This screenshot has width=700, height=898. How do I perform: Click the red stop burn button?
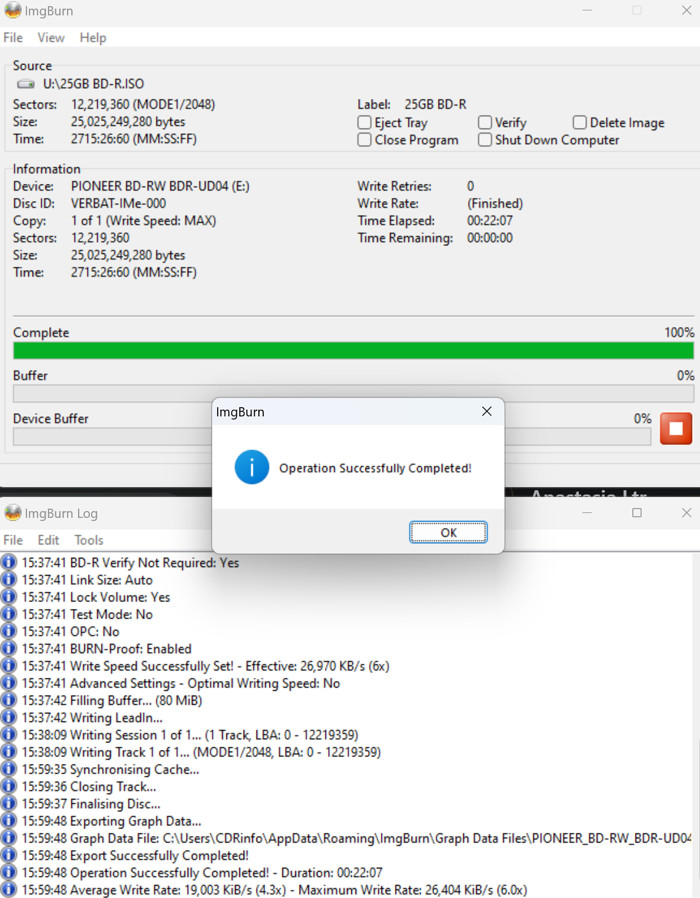point(676,428)
